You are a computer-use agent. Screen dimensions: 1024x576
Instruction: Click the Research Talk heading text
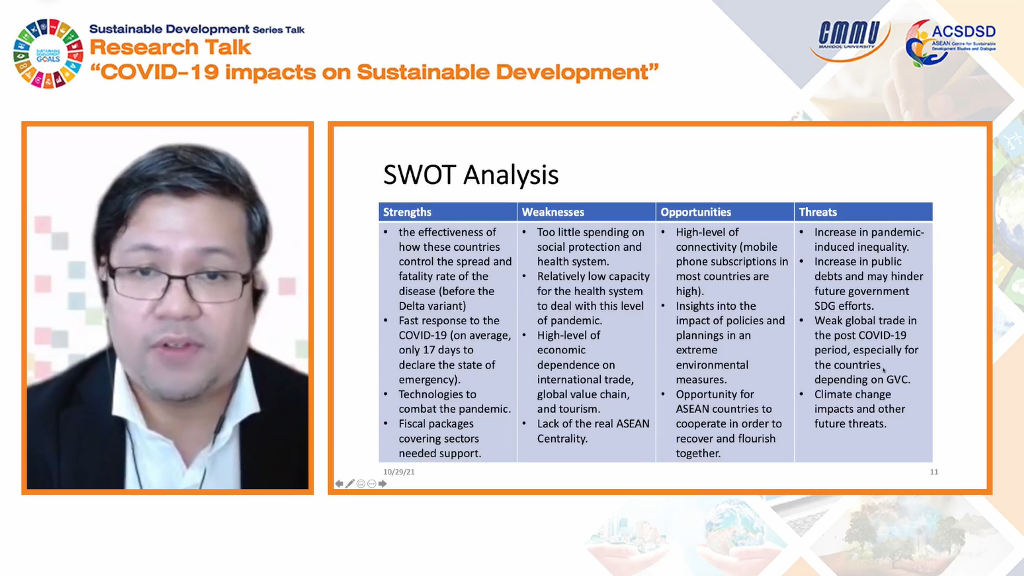pos(168,48)
